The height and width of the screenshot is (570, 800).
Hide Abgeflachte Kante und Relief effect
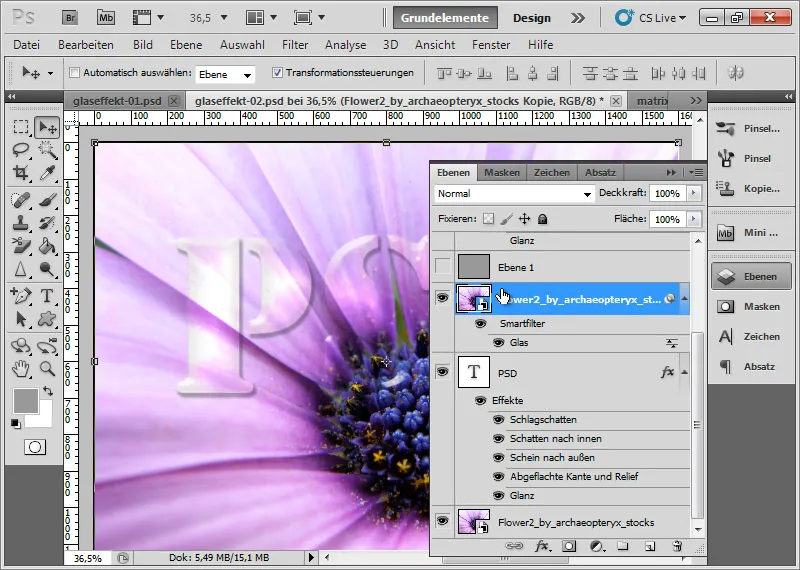(498, 477)
